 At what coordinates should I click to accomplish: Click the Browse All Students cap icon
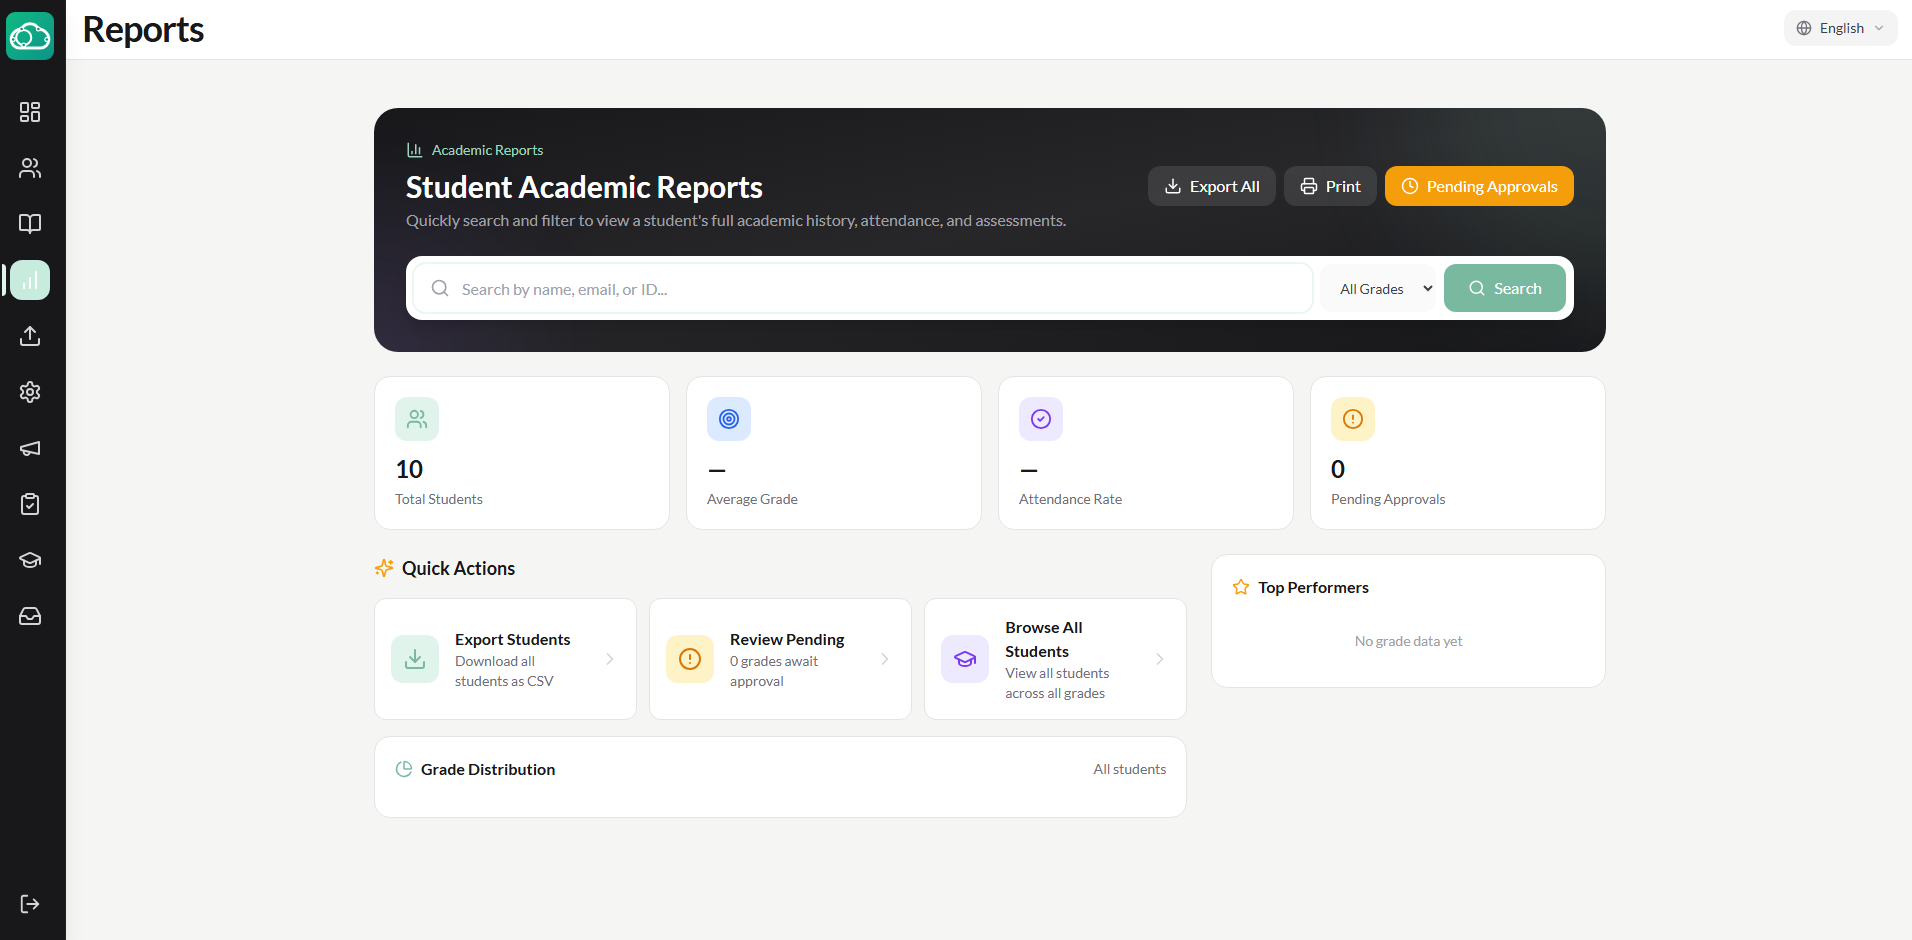965,659
